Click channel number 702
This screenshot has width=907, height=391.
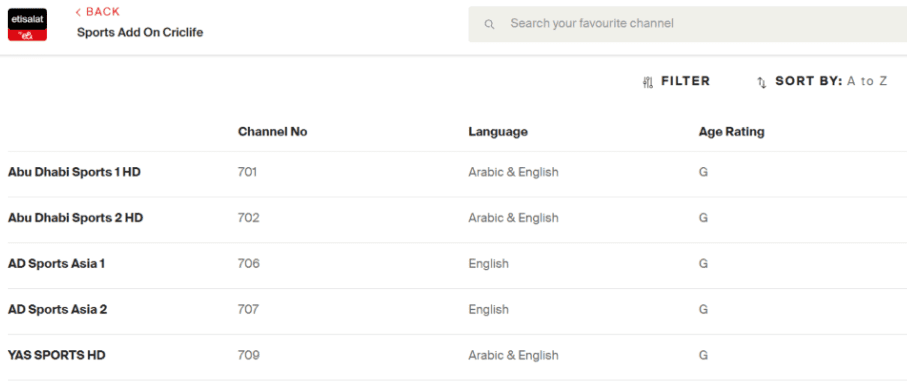249,218
